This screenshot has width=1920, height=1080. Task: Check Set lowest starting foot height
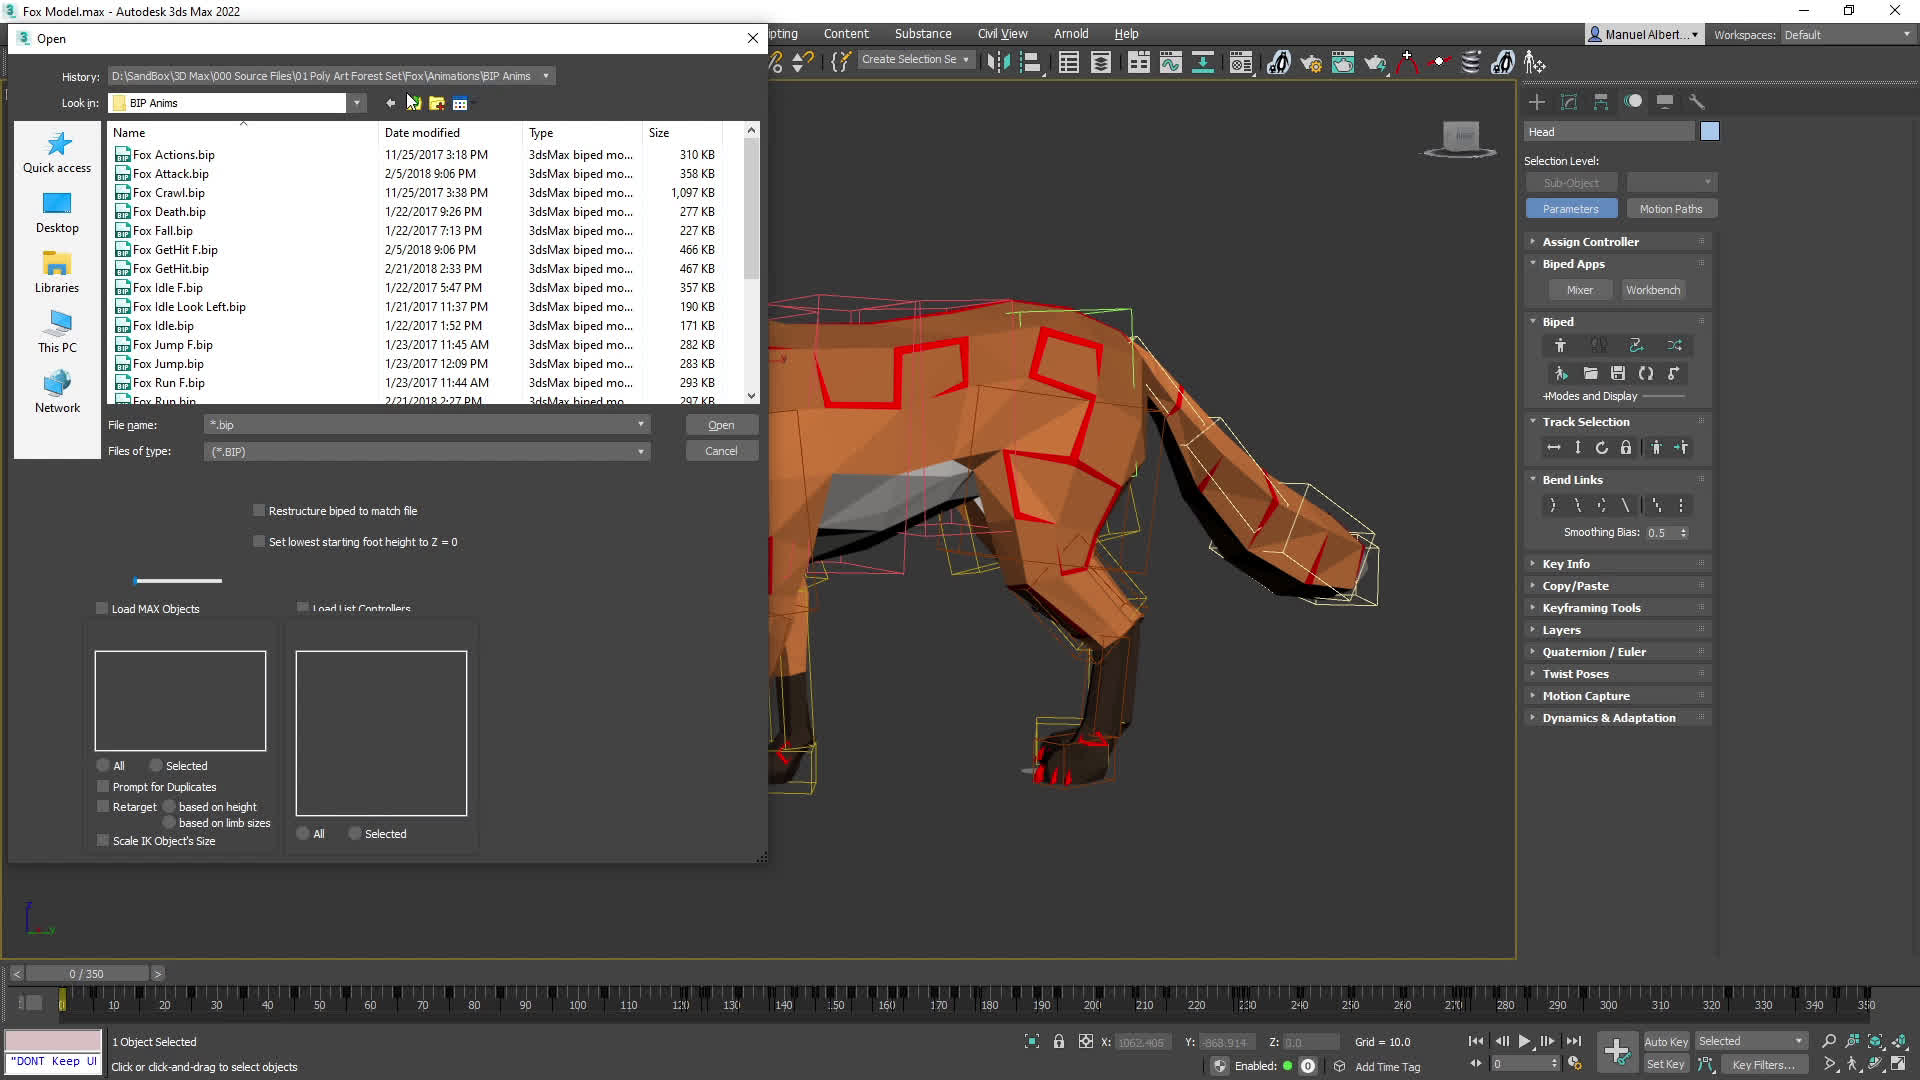click(x=259, y=542)
